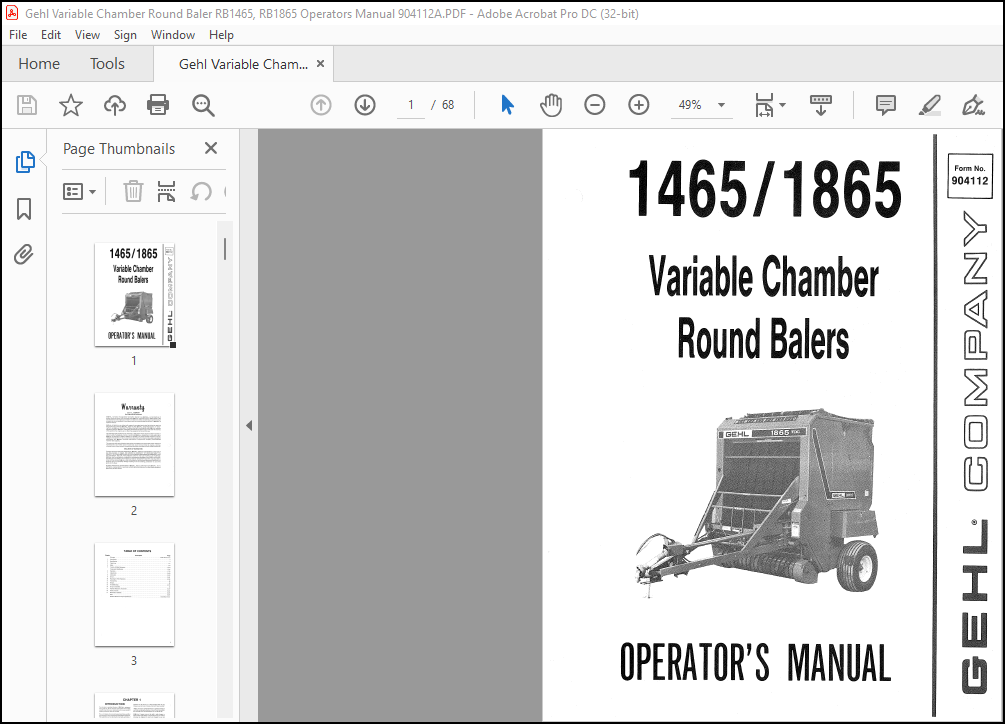
Task: Open the Window menu
Action: point(173,35)
